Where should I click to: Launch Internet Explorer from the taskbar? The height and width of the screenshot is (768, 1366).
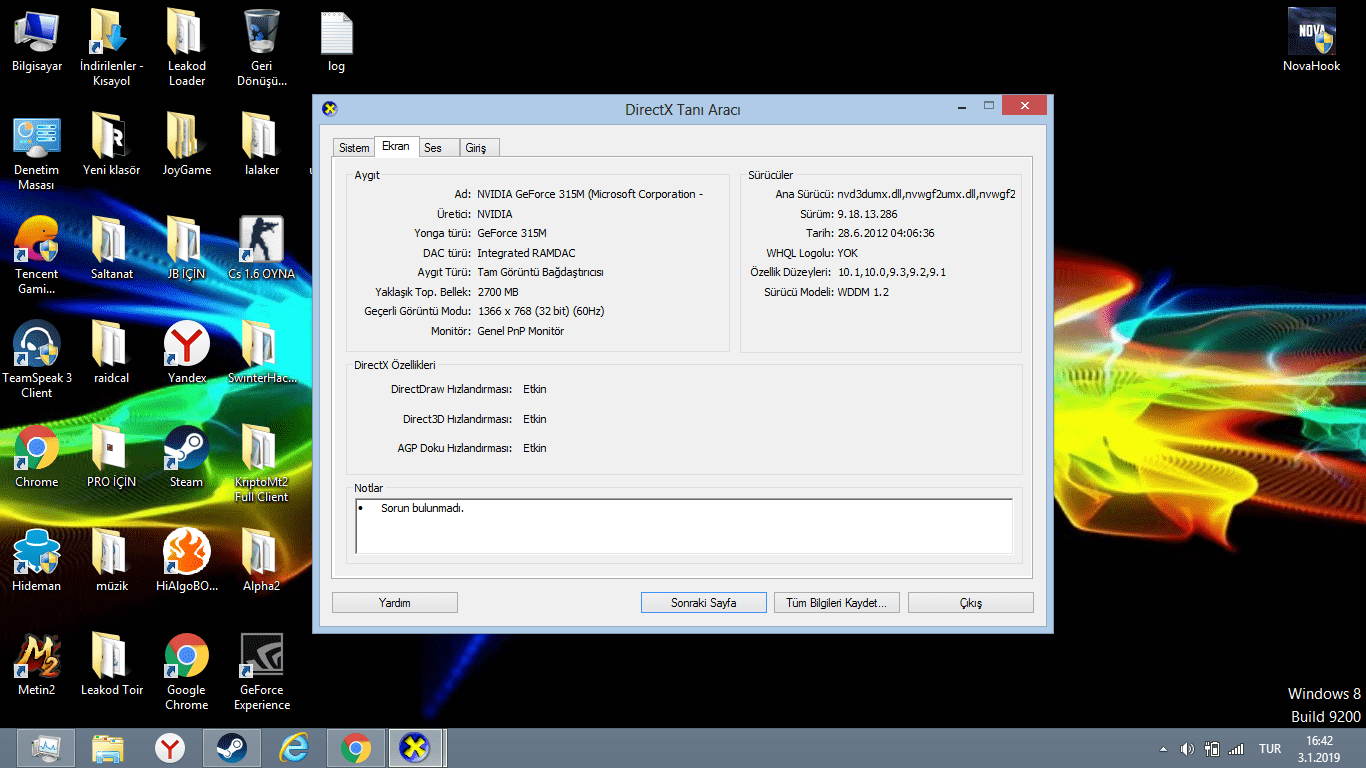294,748
